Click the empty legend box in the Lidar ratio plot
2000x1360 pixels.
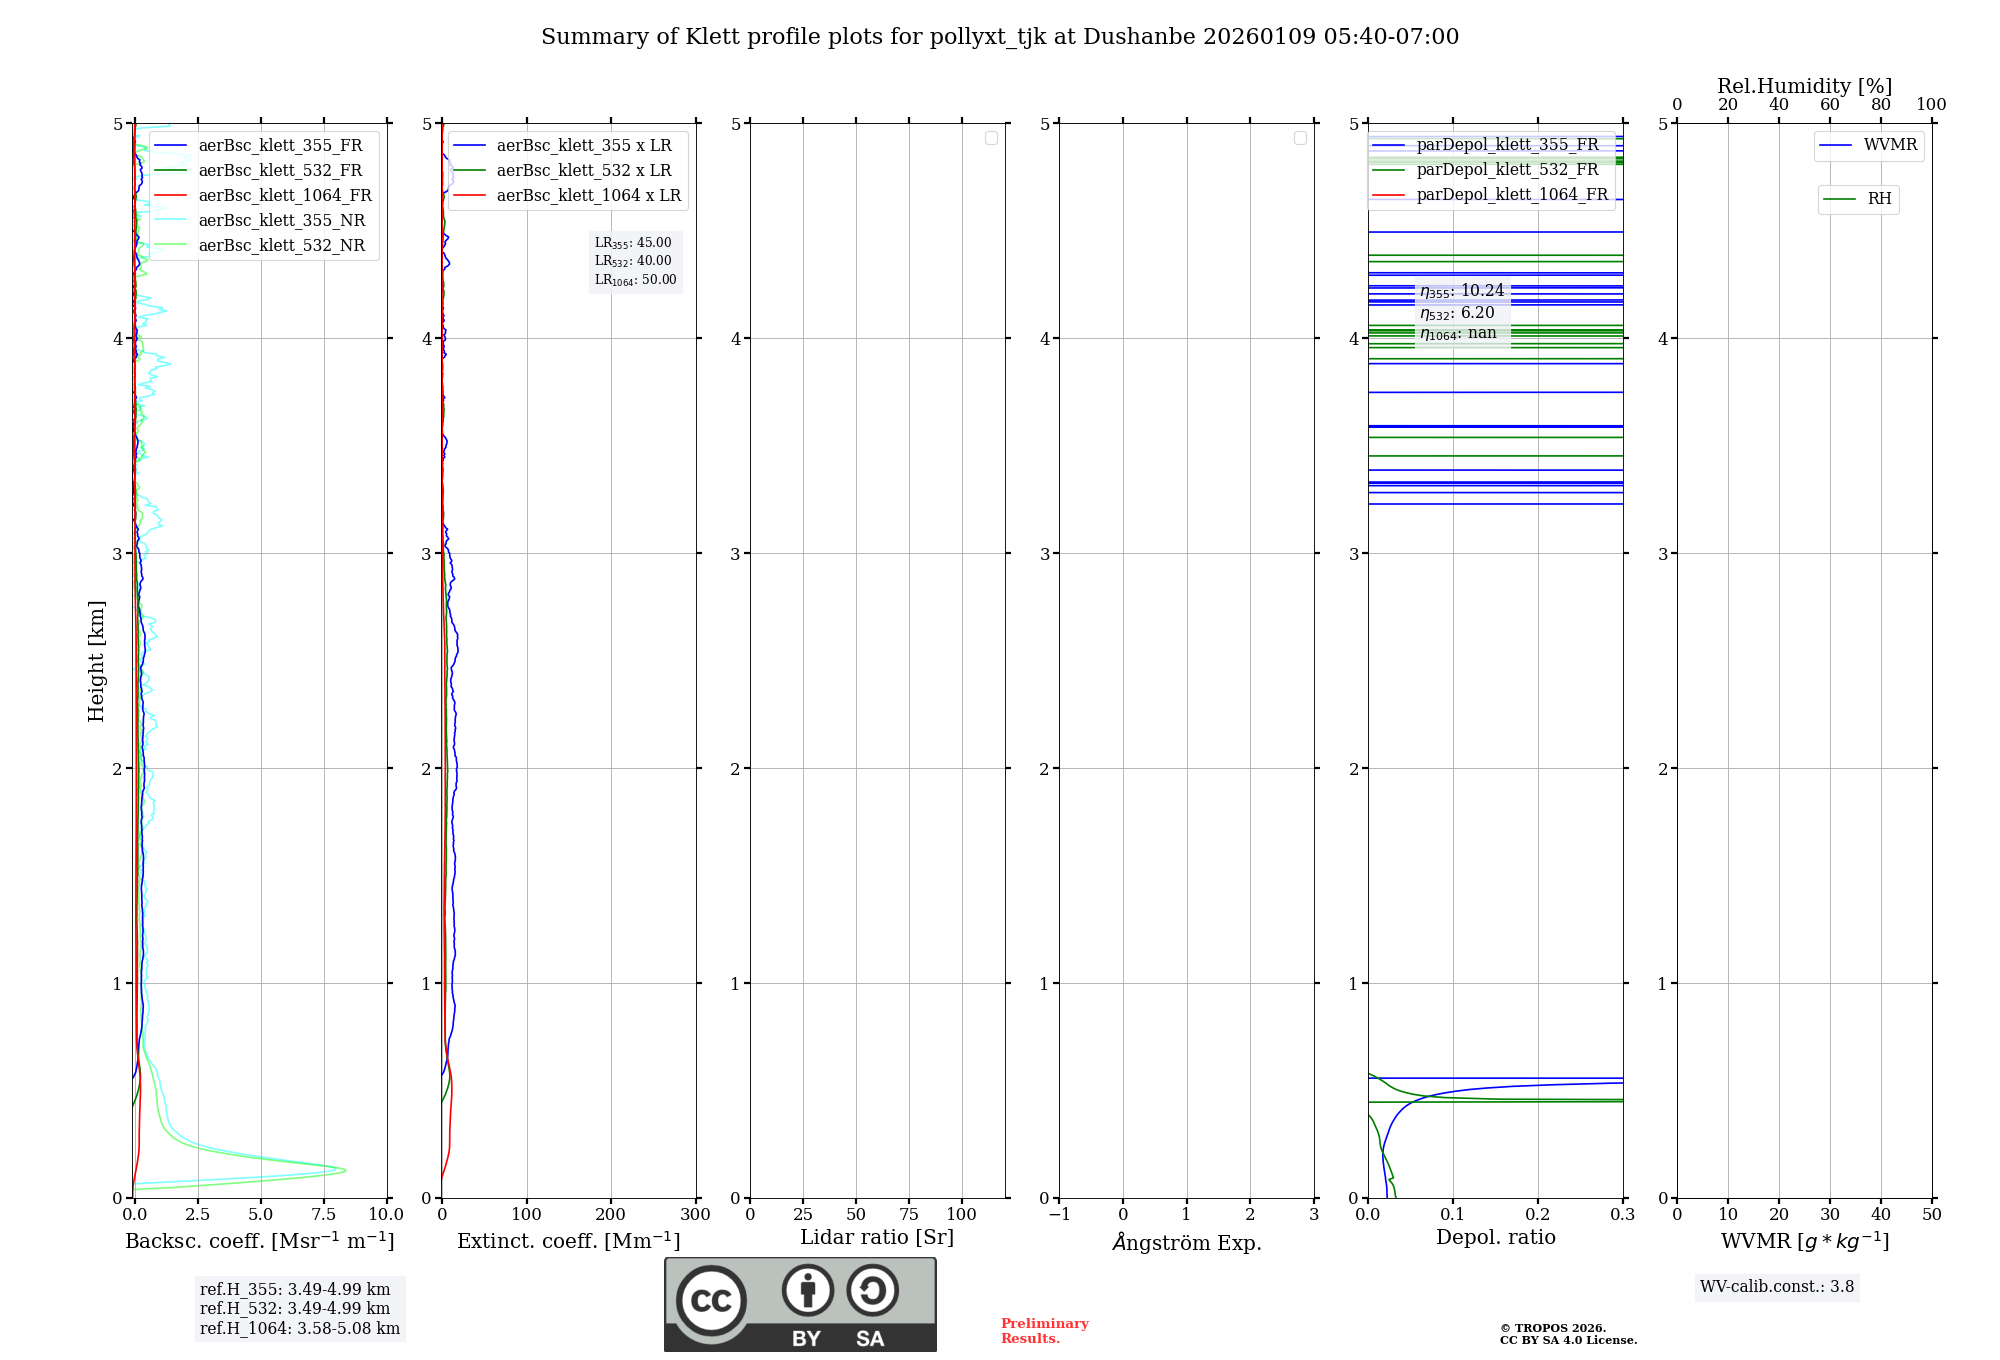click(991, 138)
